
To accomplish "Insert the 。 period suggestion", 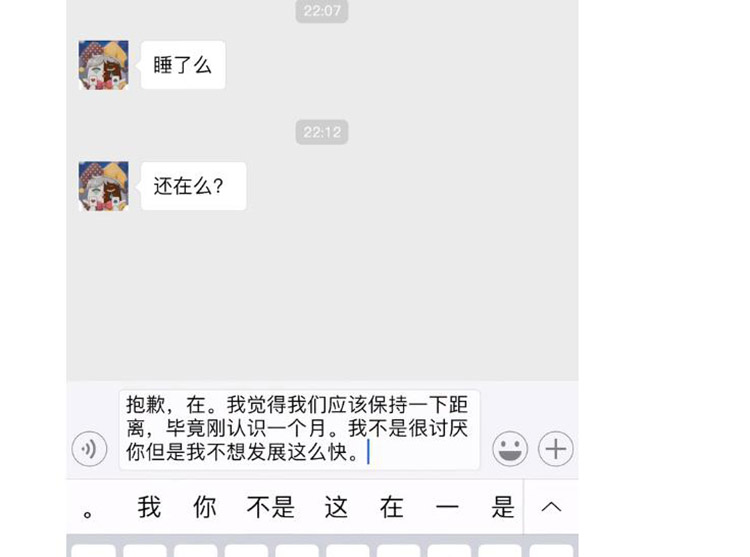I will tap(88, 514).
